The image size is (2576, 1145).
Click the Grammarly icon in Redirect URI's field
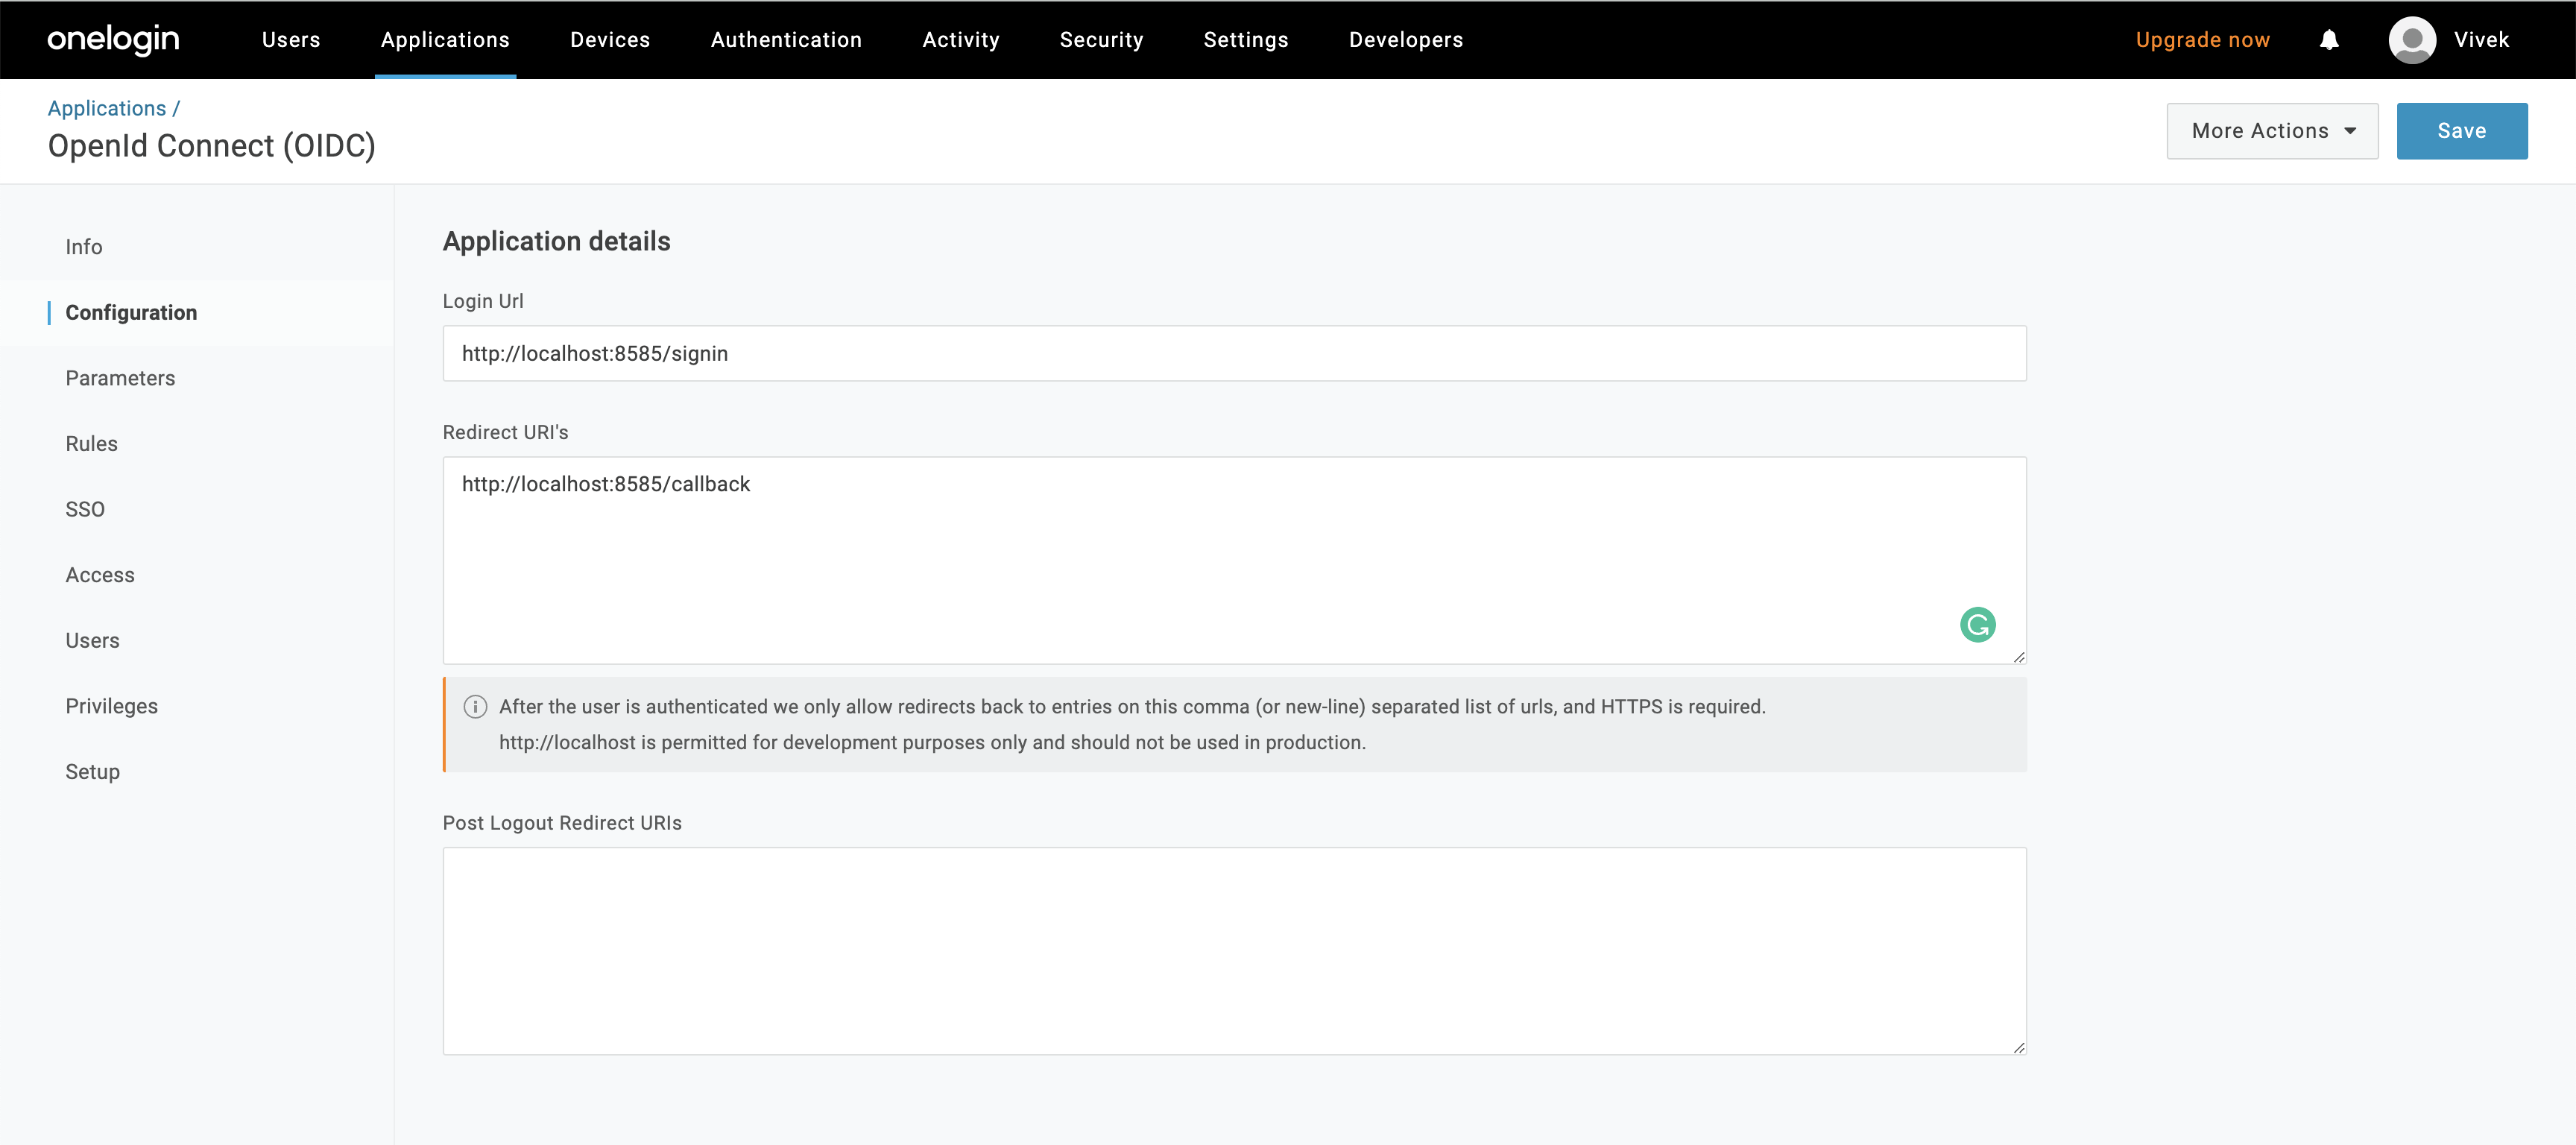(1978, 625)
